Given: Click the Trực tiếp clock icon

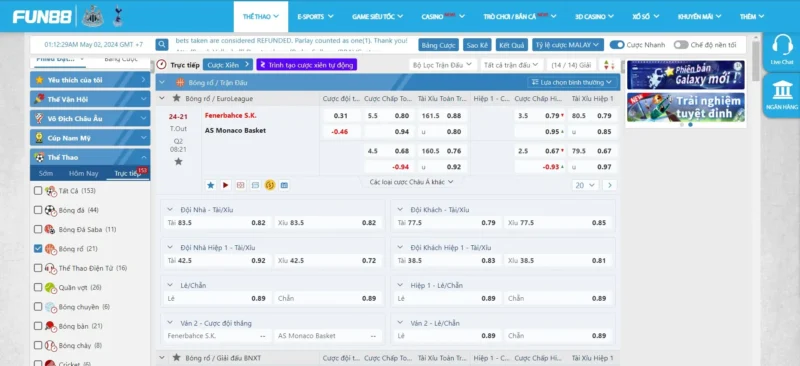Looking at the screenshot, I should 162,65.
